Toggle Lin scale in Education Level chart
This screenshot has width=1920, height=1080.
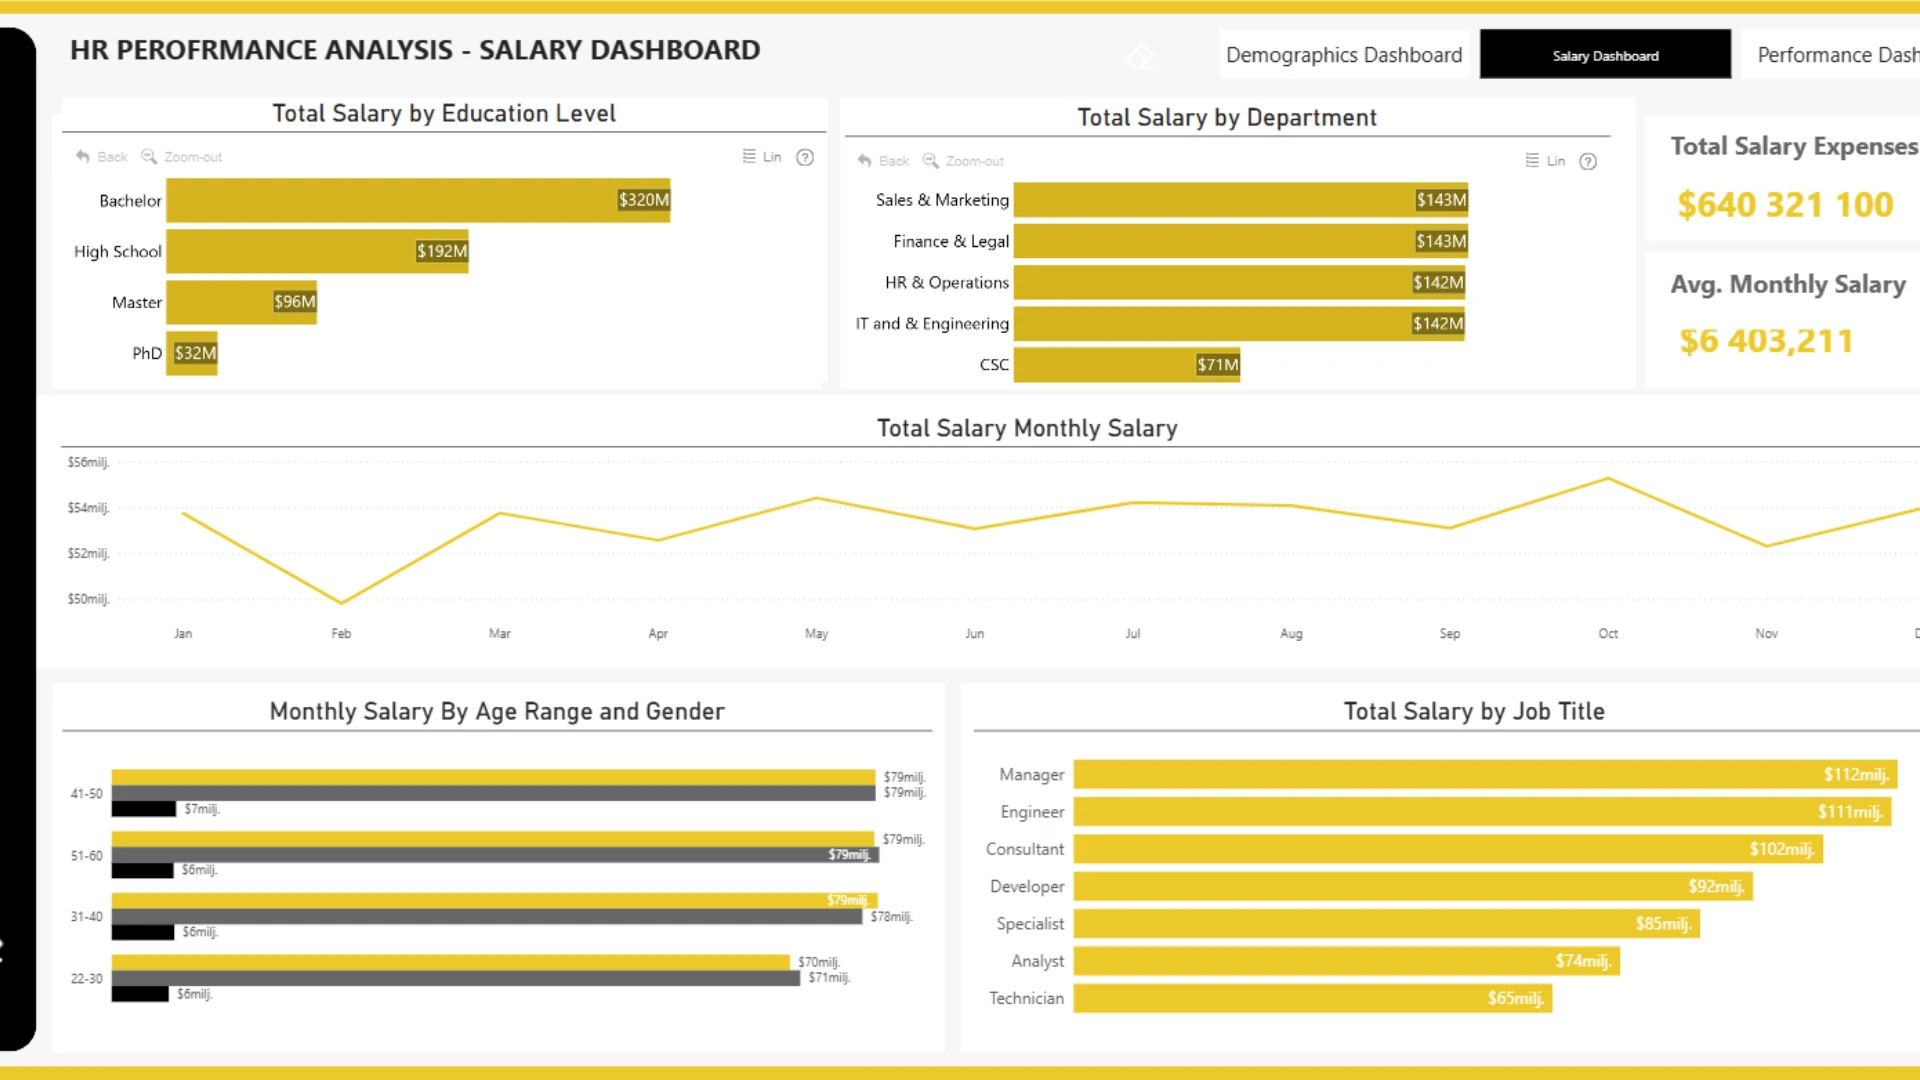[x=762, y=157]
